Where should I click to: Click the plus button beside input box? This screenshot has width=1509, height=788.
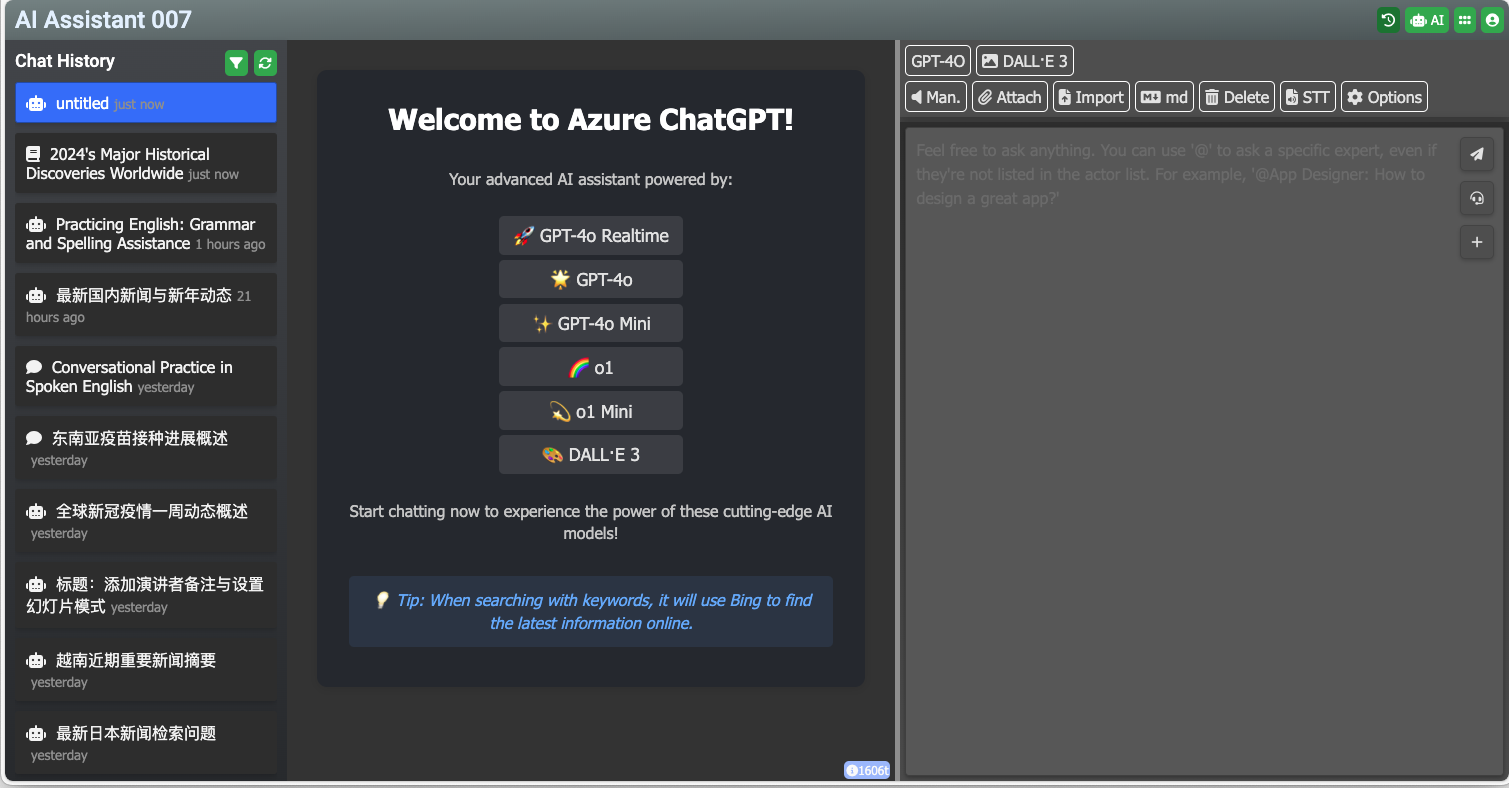[x=1476, y=242]
